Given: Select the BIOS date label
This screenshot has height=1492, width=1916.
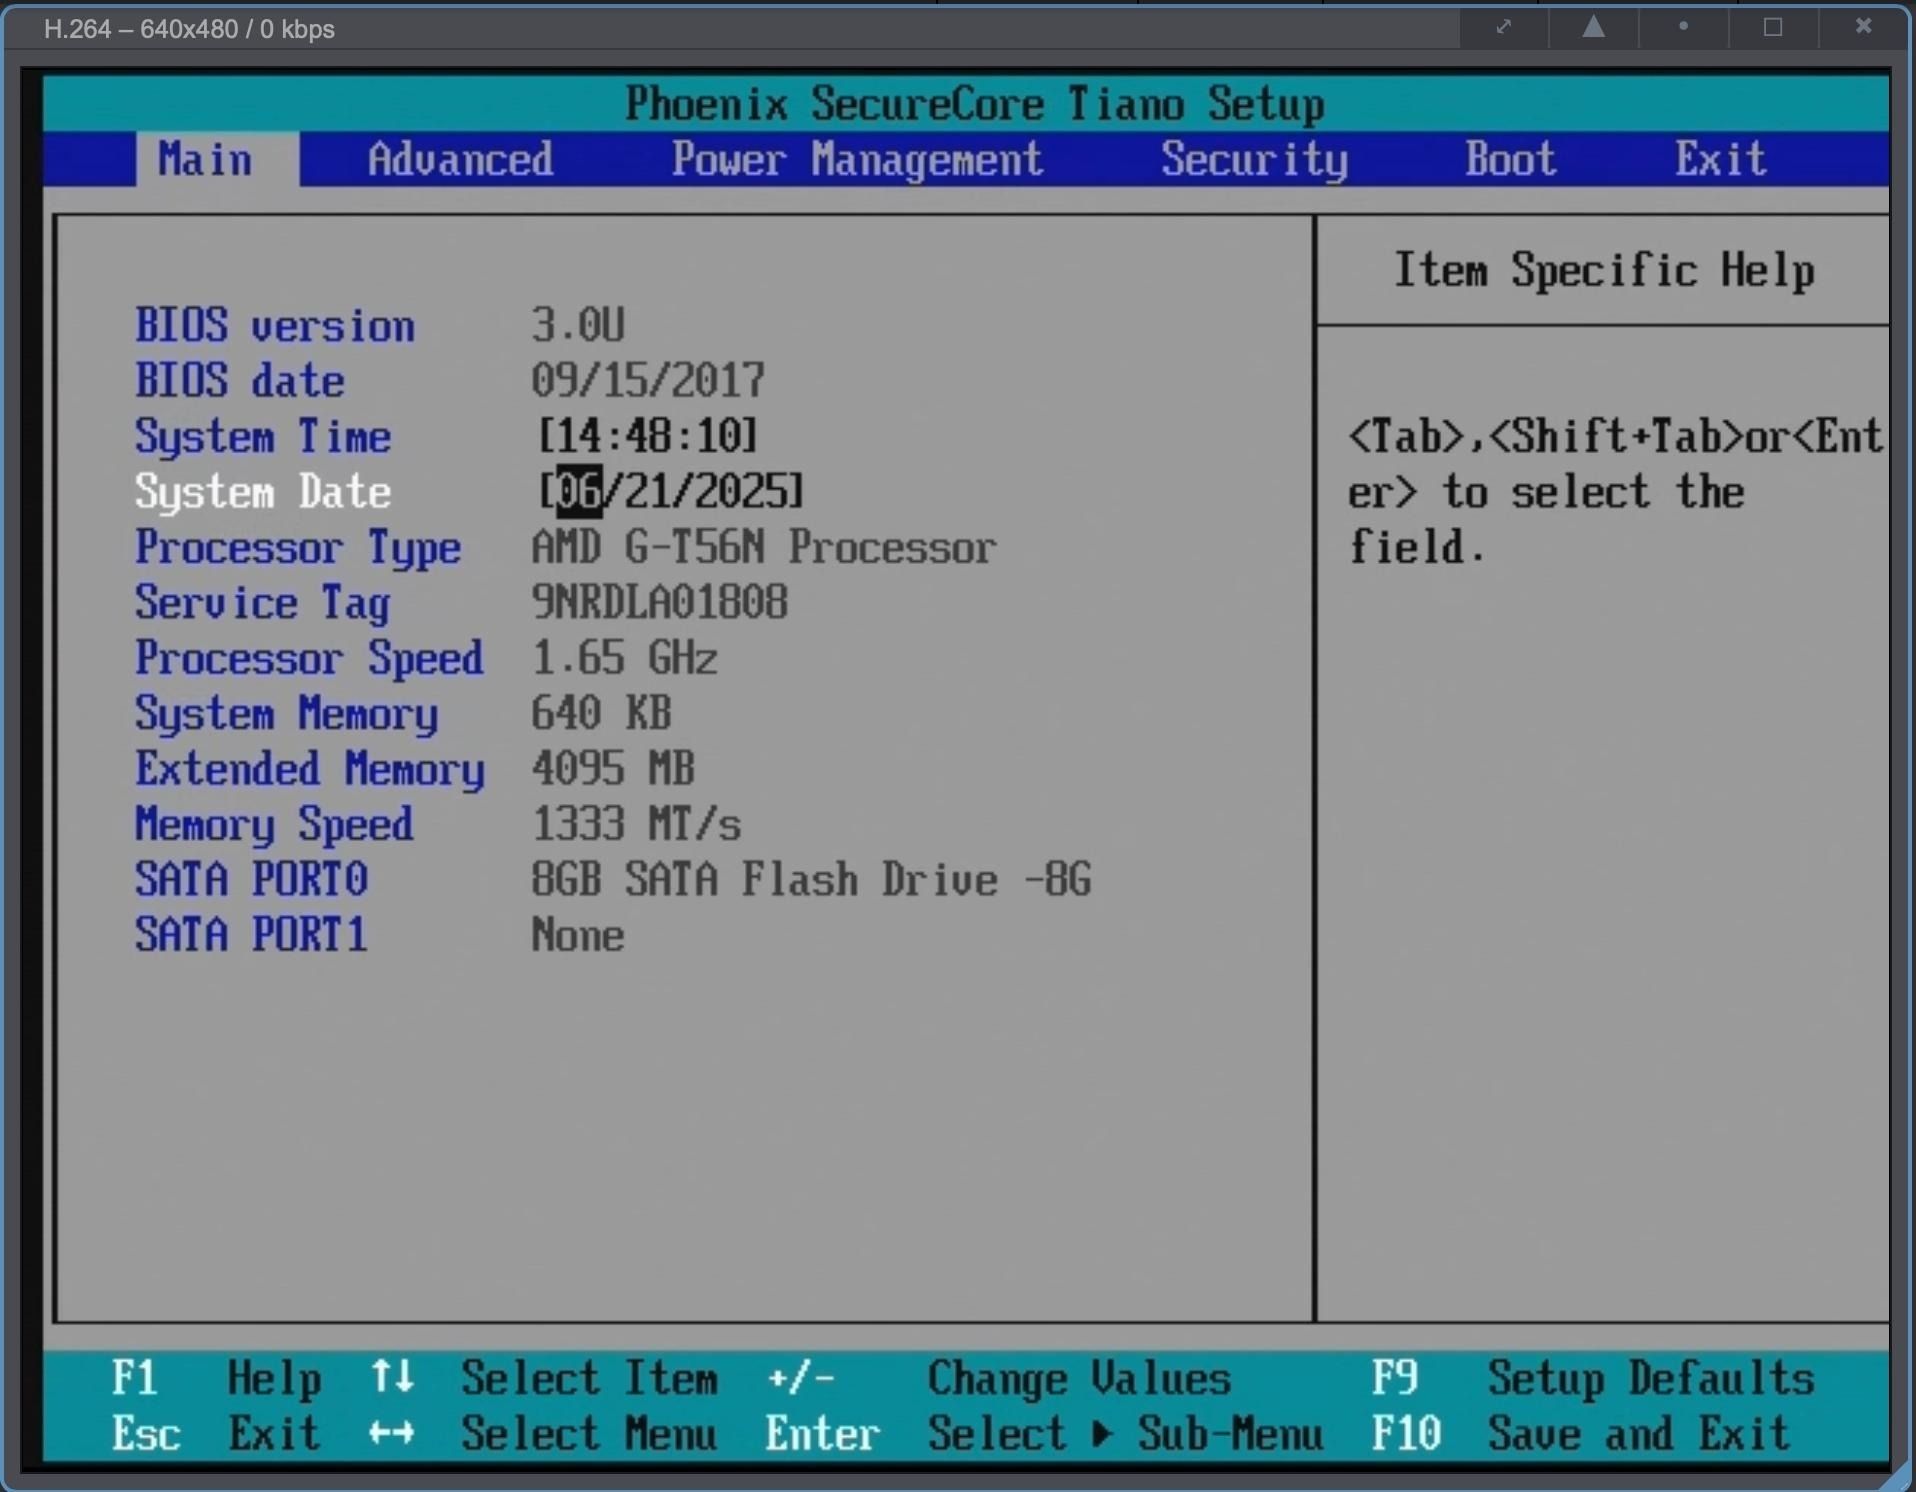Looking at the screenshot, I should pos(240,381).
